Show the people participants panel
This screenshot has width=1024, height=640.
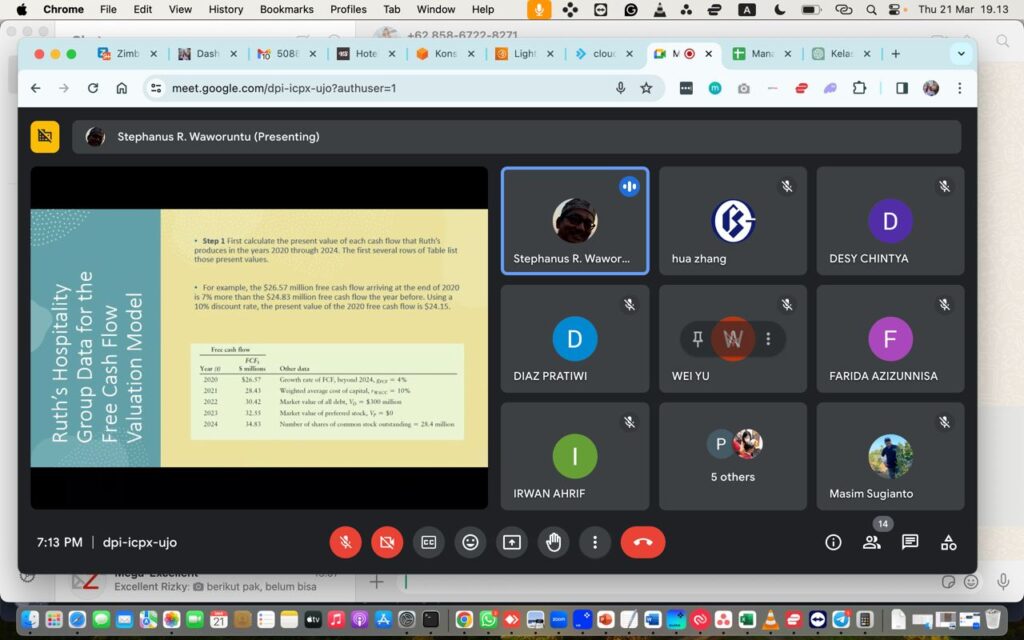click(x=871, y=542)
